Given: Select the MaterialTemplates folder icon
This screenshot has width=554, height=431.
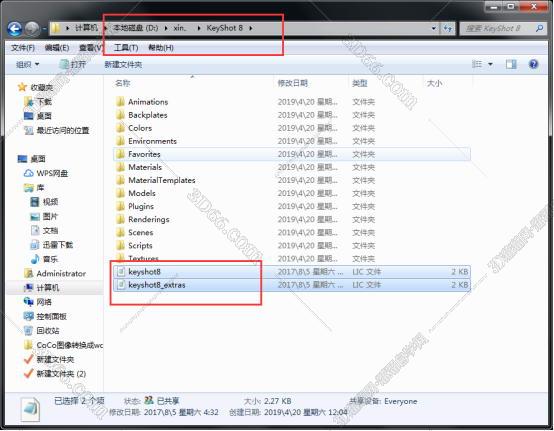Looking at the screenshot, I should pos(120,180).
